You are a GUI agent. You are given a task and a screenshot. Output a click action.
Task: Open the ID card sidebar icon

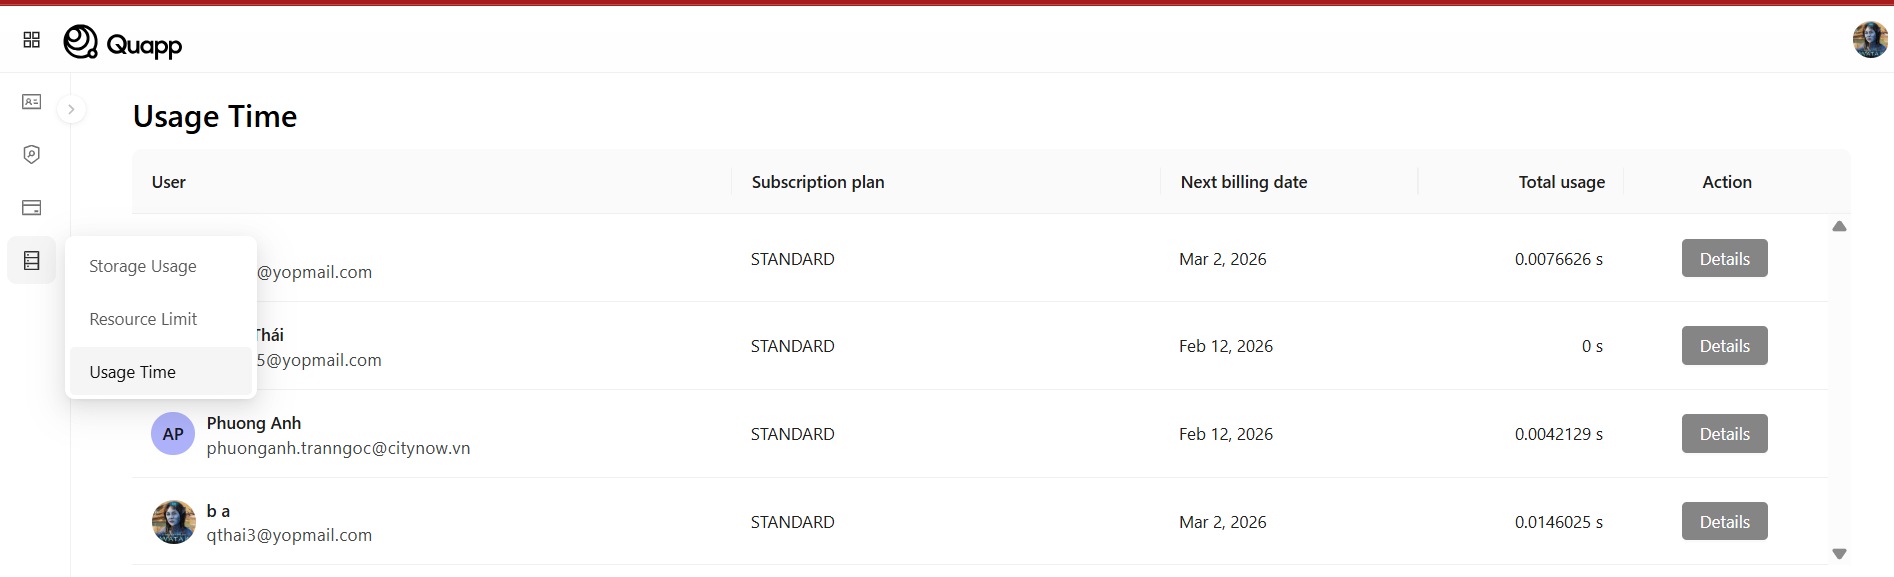(32, 102)
